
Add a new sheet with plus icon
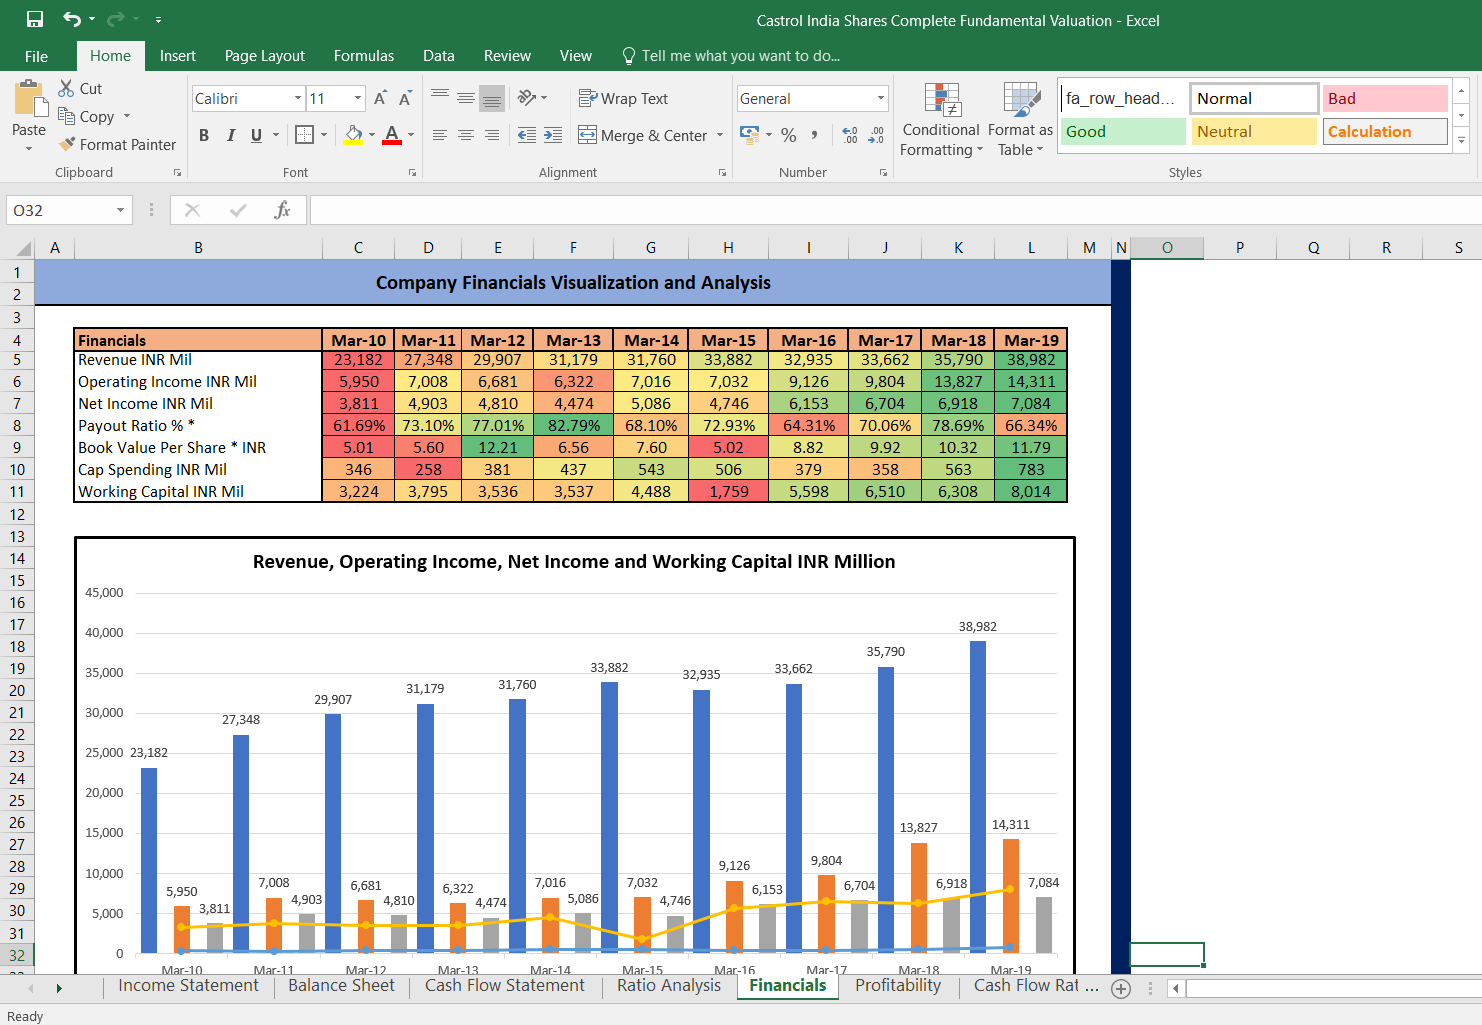click(1121, 988)
